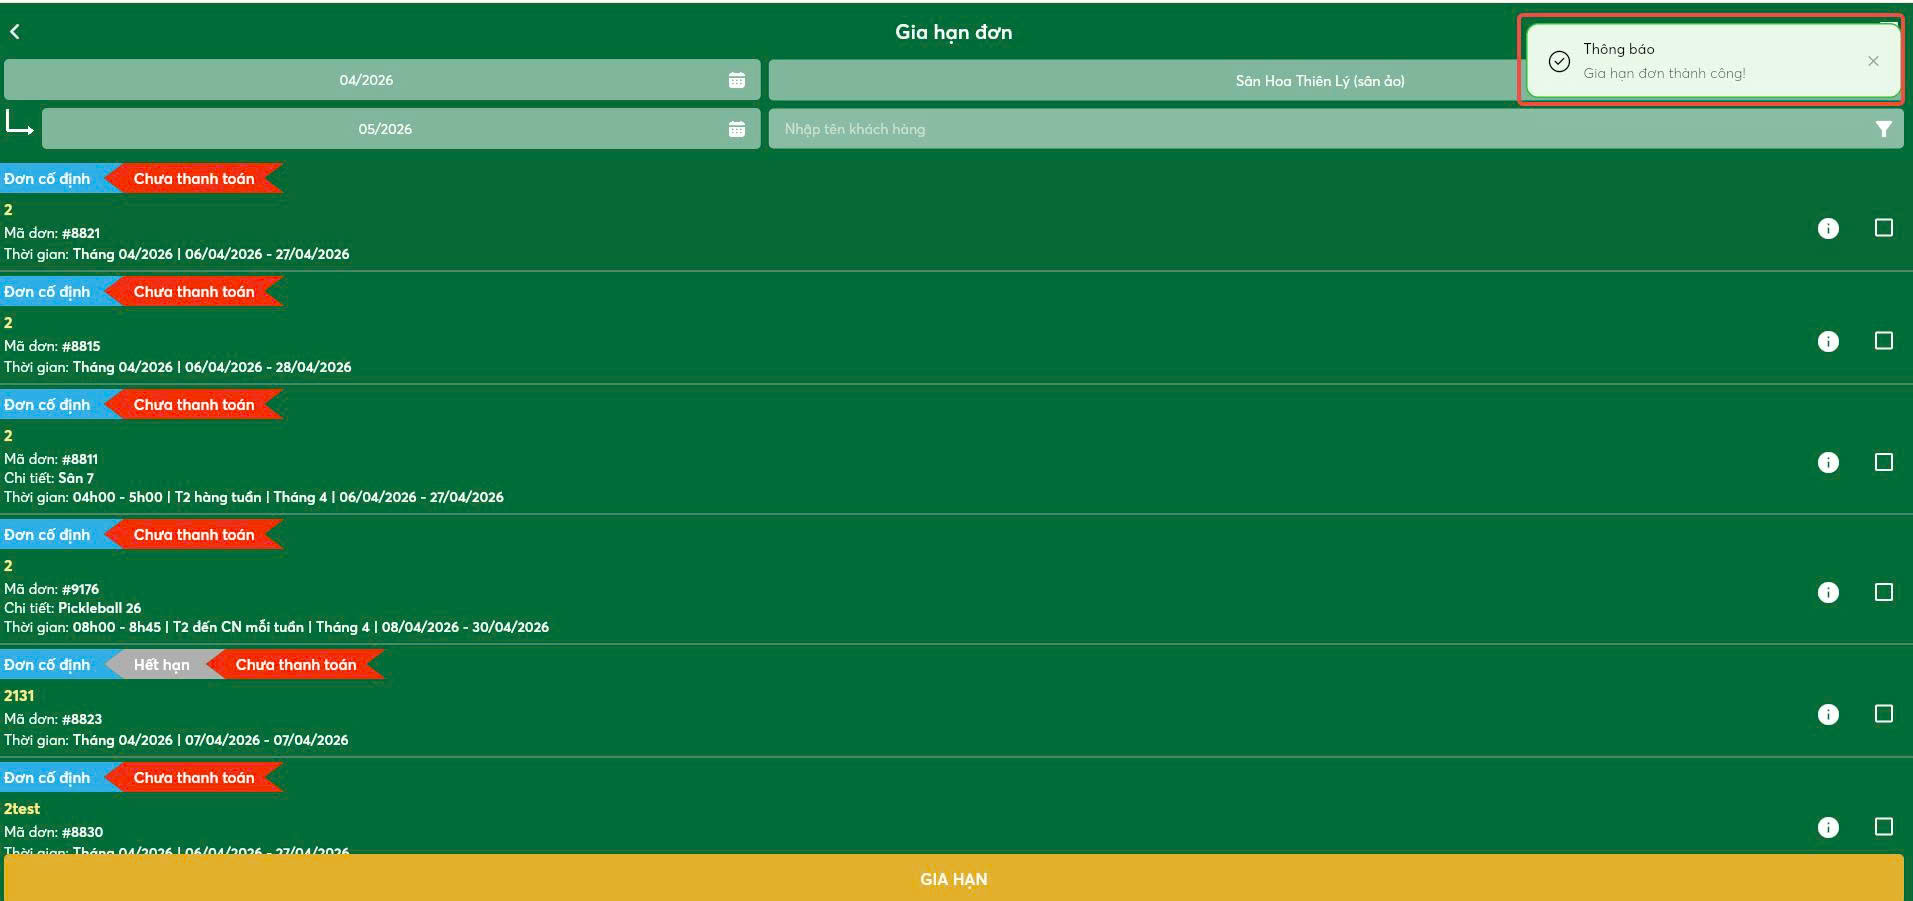
Task: Tick the checkbox for order #8821
Action: point(1884,228)
